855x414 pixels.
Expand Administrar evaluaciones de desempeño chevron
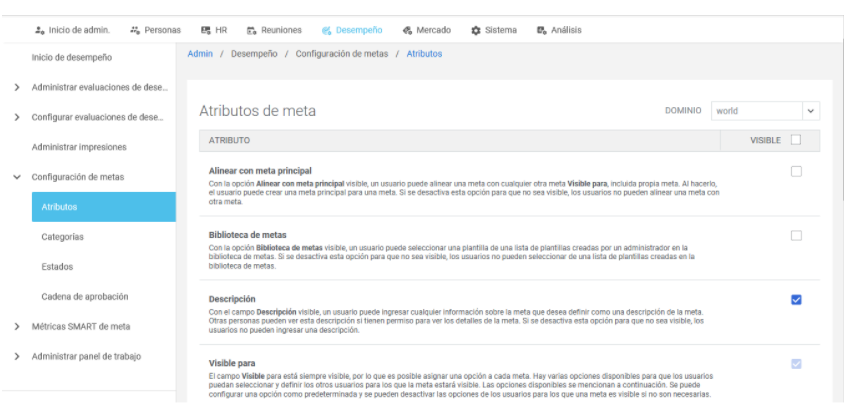[x=17, y=87]
